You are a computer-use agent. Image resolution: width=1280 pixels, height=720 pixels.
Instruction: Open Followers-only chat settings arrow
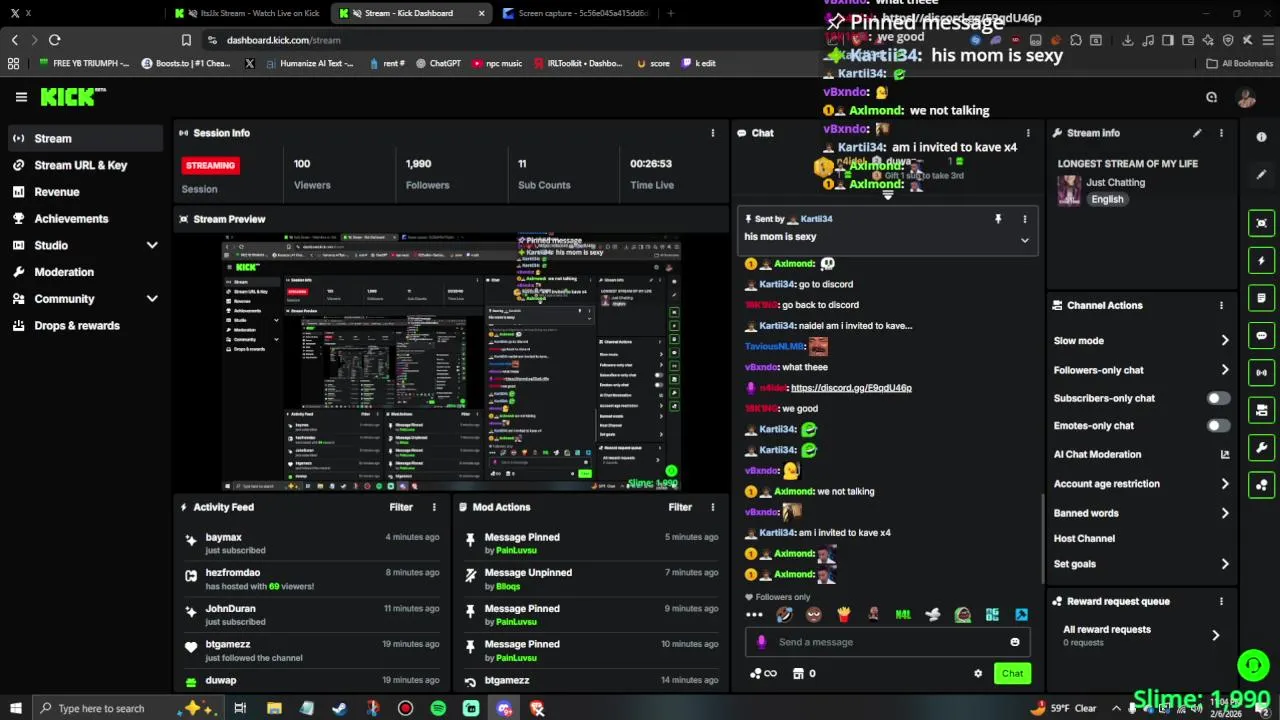point(1225,370)
